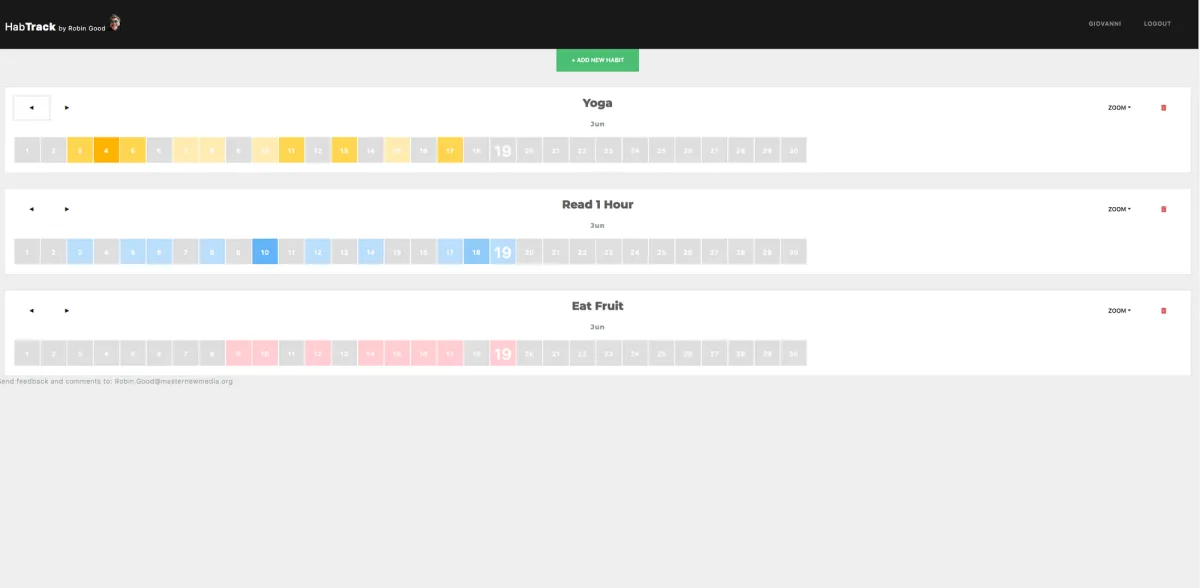
Task: Toggle day 25 in Read 1 Hour row
Action: [x=662, y=252]
